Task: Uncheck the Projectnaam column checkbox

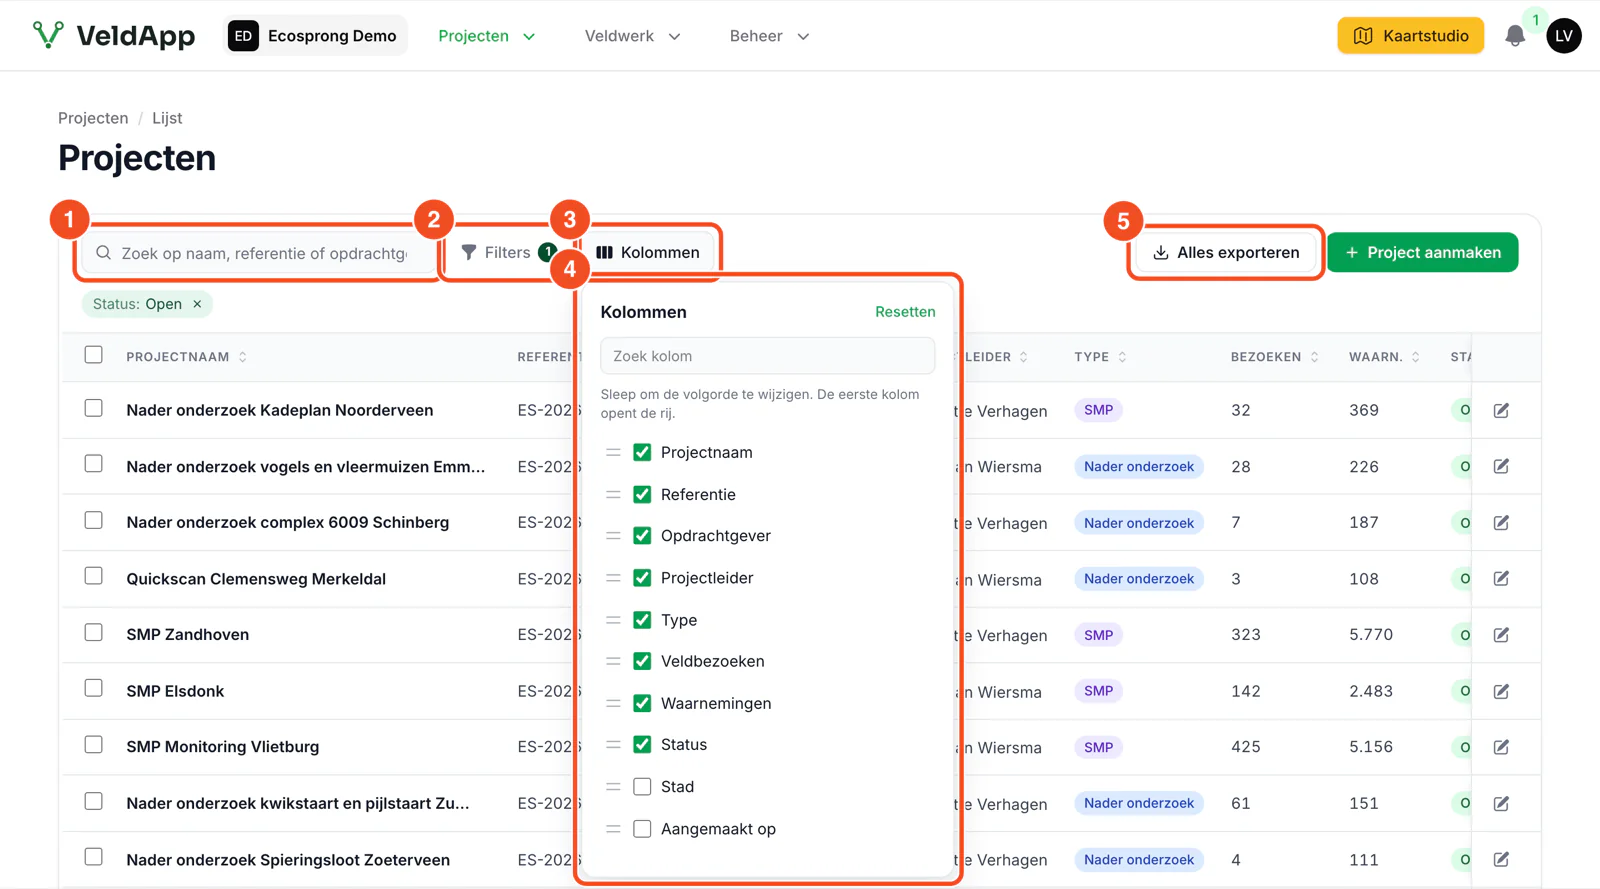Action: pos(642,452)
